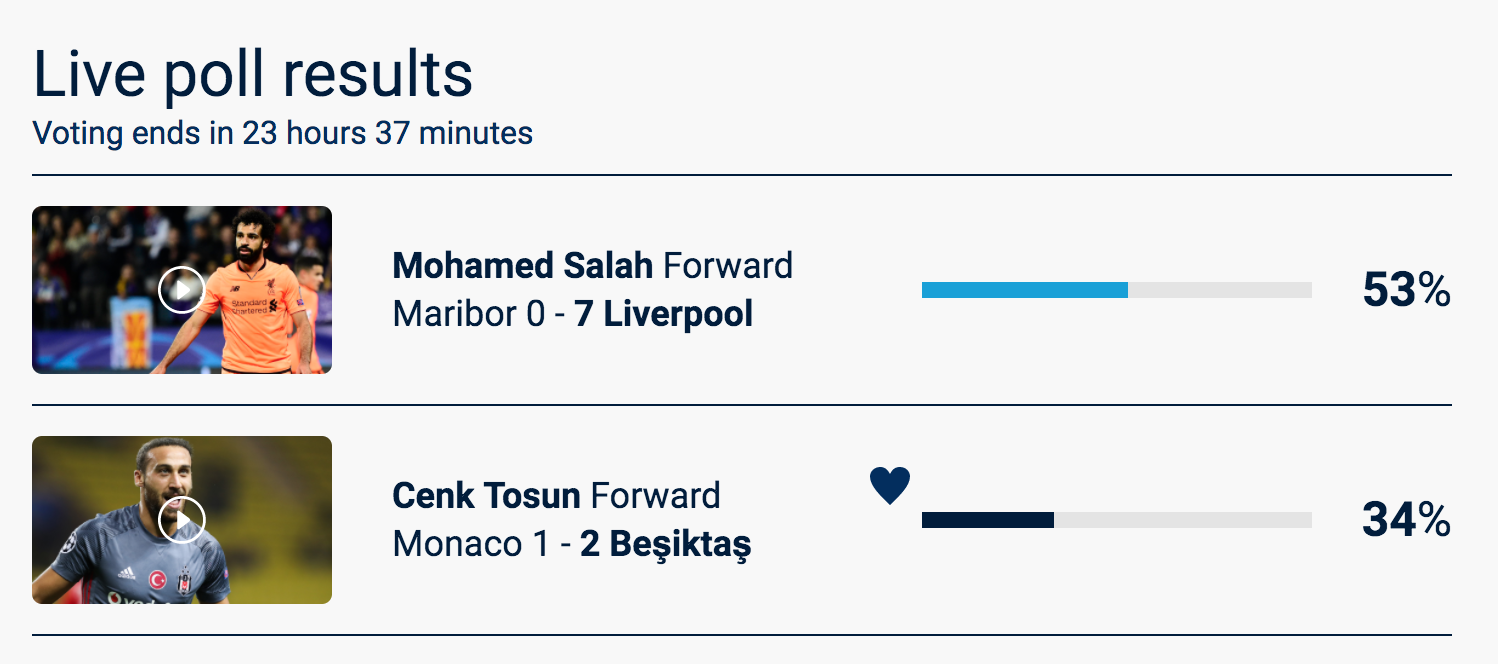
Task: Click the Monaco team name
Action: [457, 544]
